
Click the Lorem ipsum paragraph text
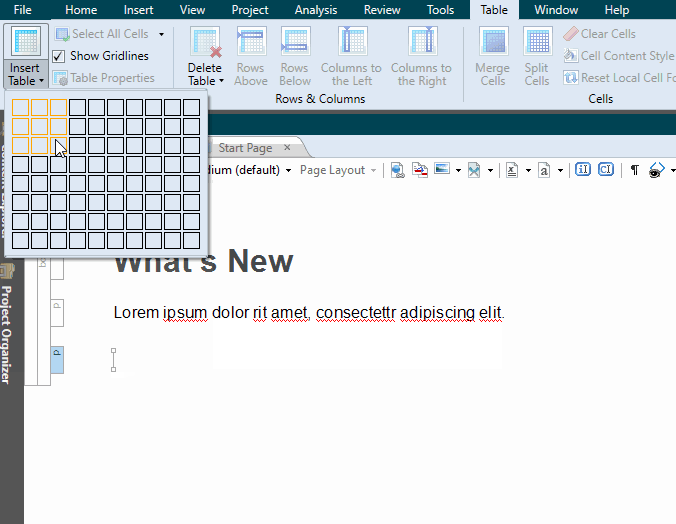(309, 313)
